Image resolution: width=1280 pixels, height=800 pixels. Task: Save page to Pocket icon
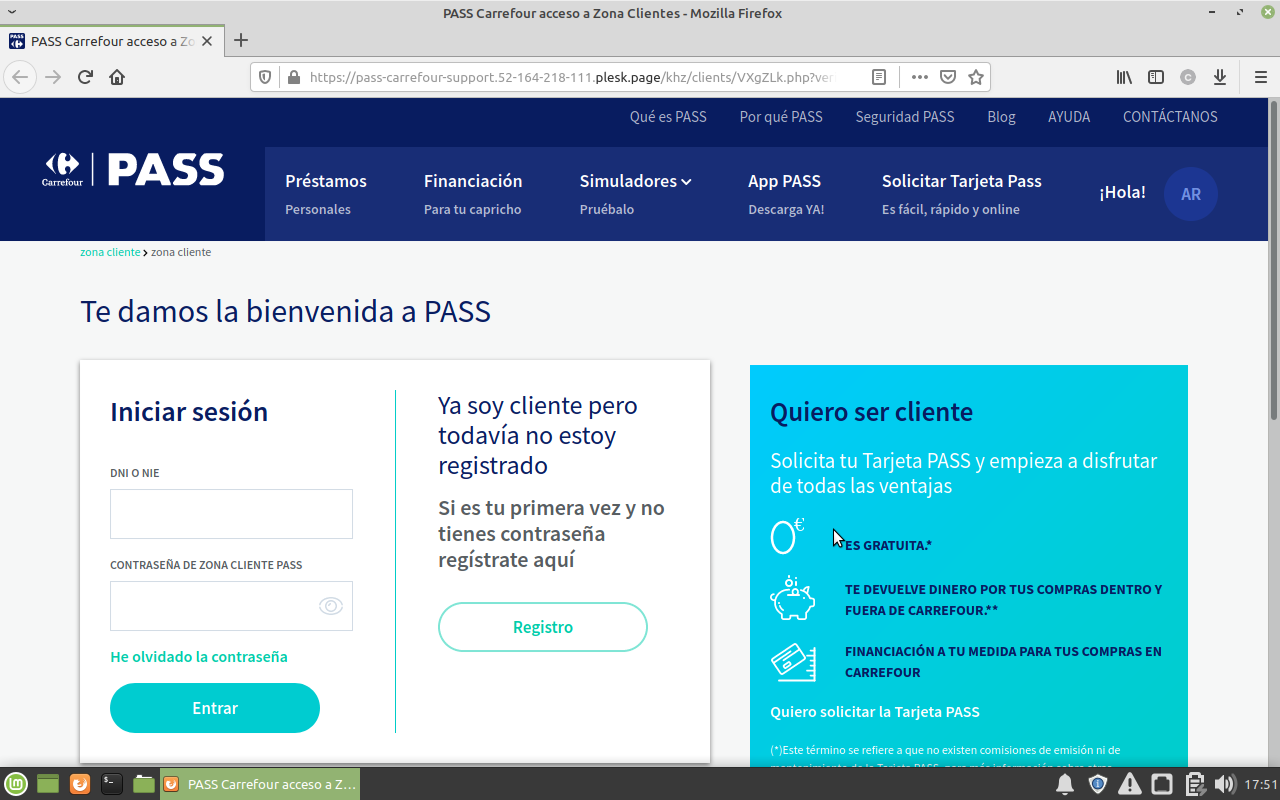click(948, 77)
